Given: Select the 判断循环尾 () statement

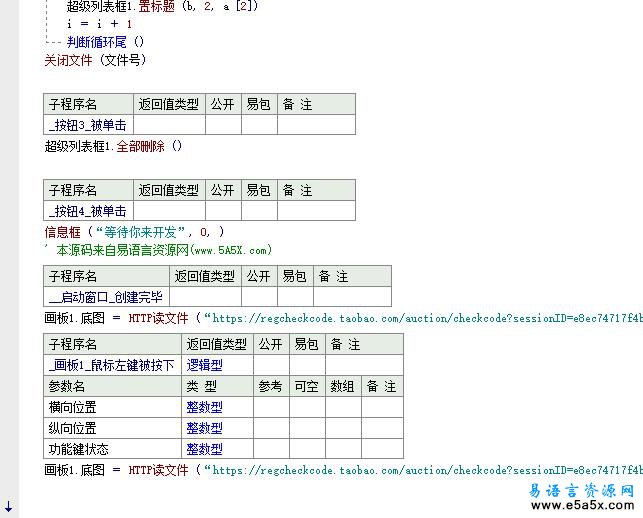Looking at the screenshot, I should point(105,42).
